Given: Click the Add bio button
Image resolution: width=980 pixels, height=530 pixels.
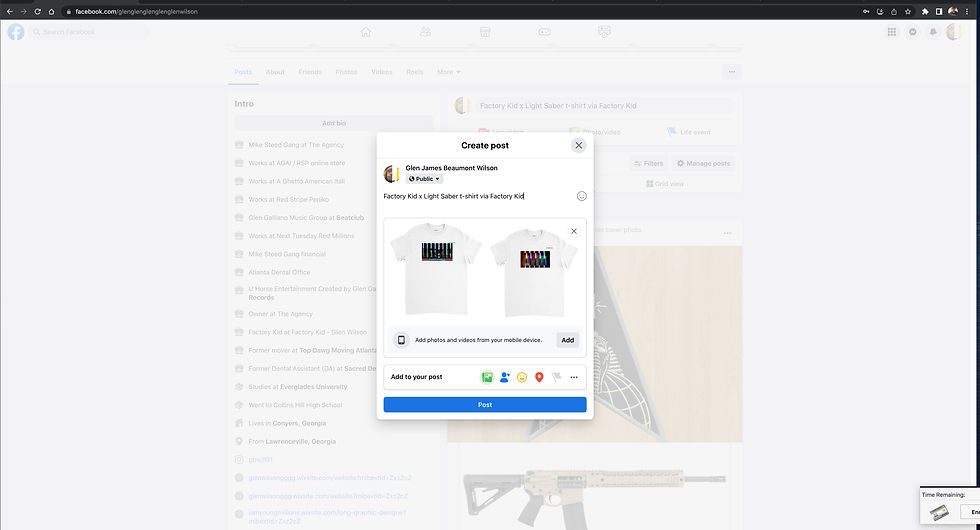Looking at the screenshot, I should 334,123.
